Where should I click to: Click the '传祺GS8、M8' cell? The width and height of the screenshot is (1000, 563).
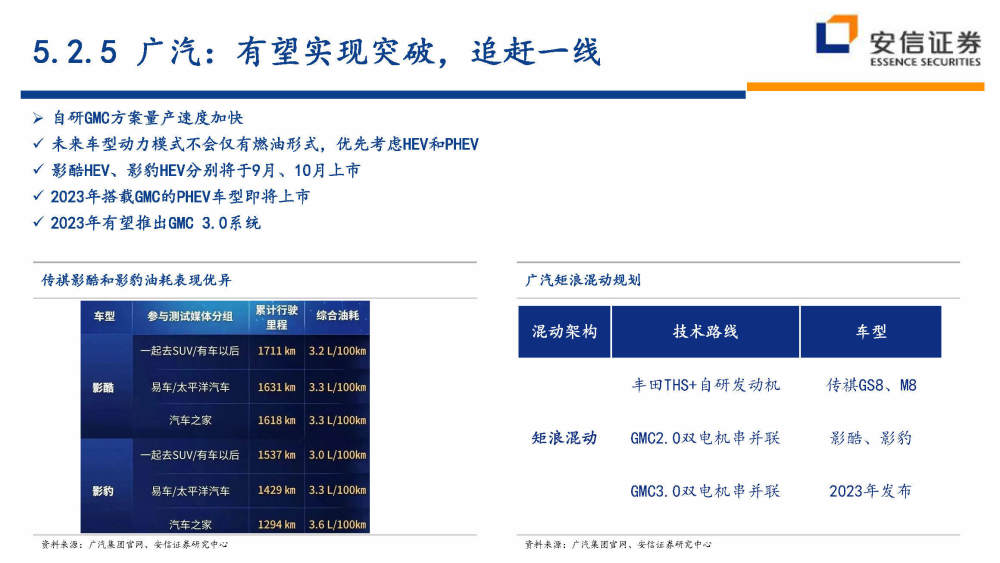click(871, 385)
